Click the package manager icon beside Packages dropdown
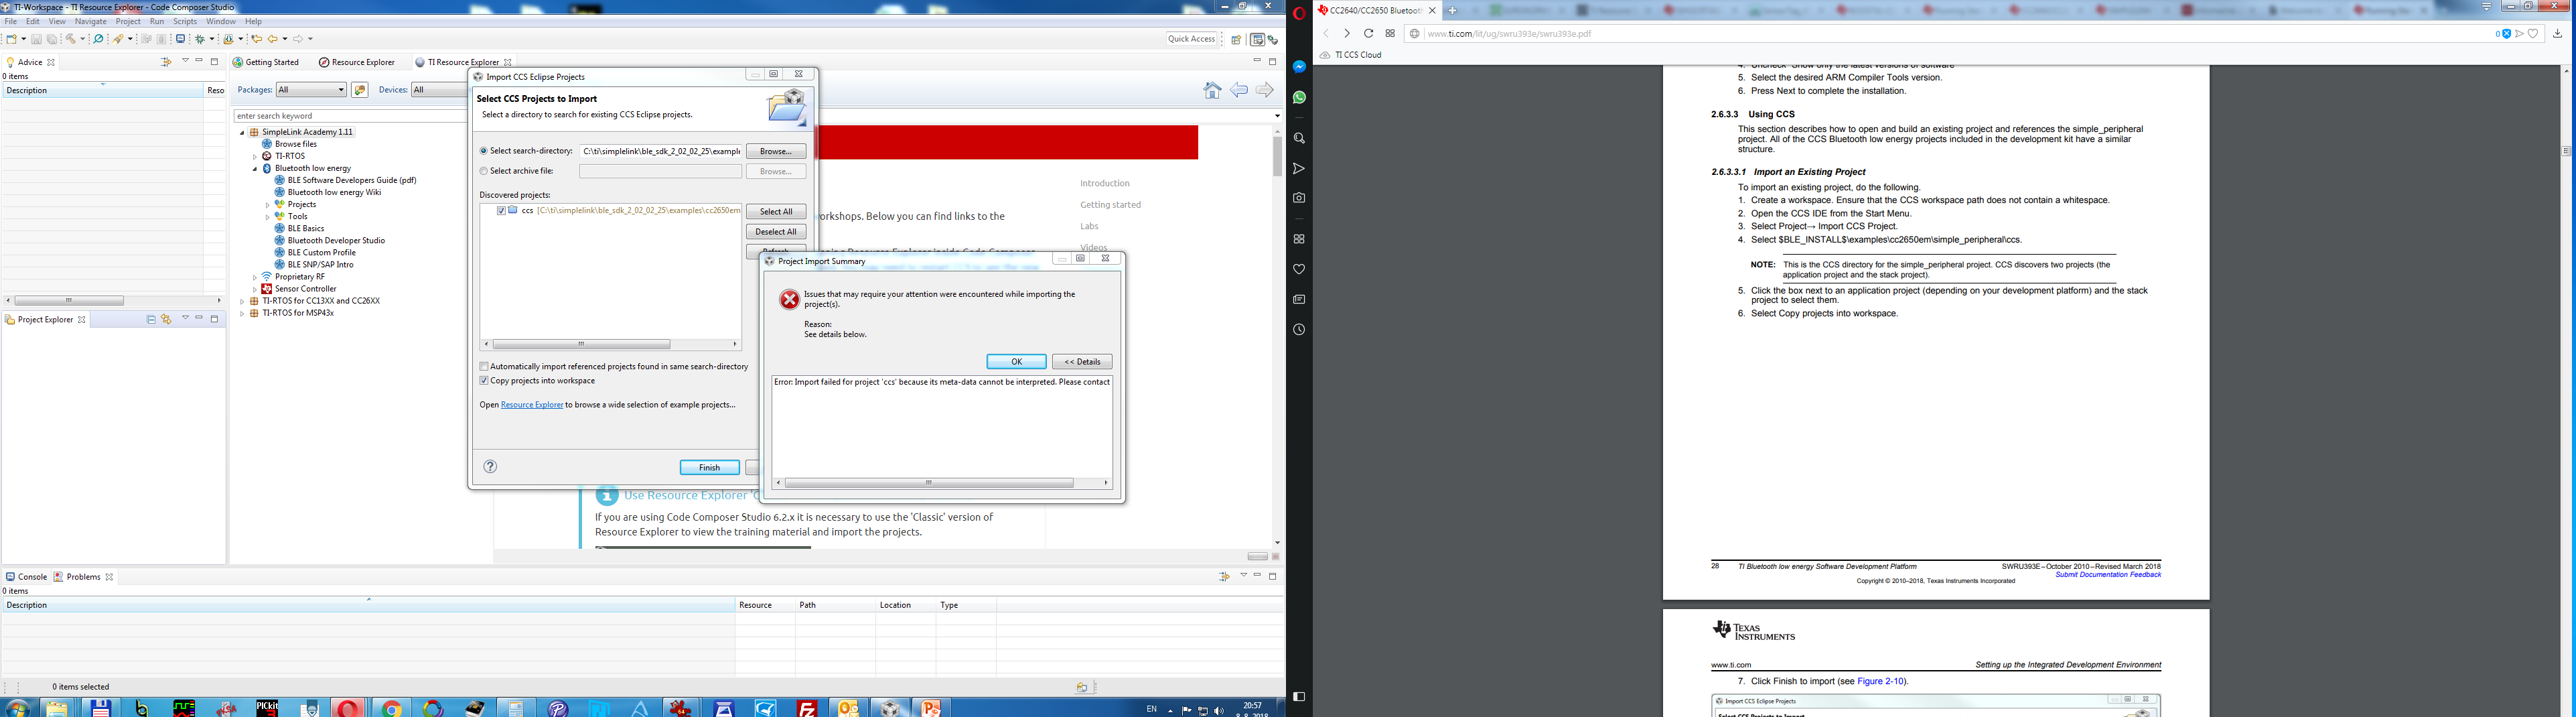This screenshot has width=2576, height=717. coord(360,90)
